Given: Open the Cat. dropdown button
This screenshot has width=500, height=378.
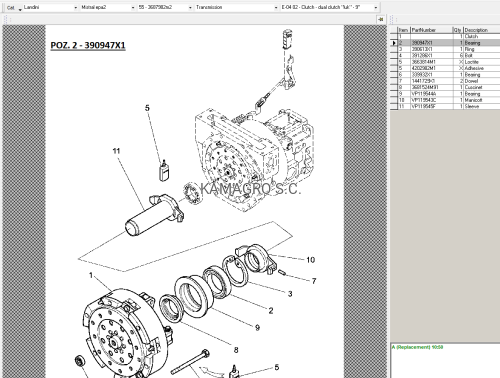Looking at the screenshot, I should [13, 7].
